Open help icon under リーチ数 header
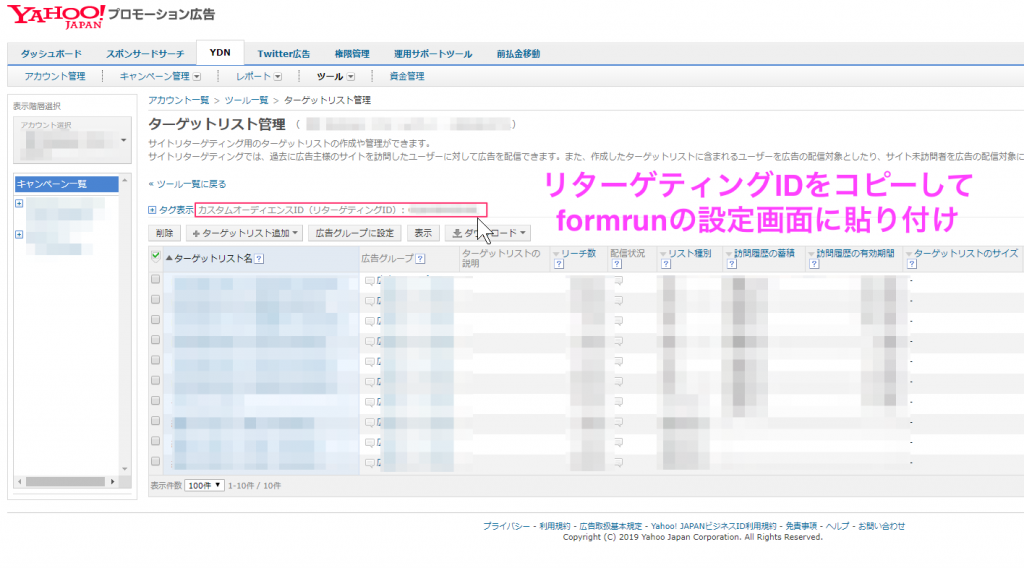The image size is (1024, 568). click(559, 264)
